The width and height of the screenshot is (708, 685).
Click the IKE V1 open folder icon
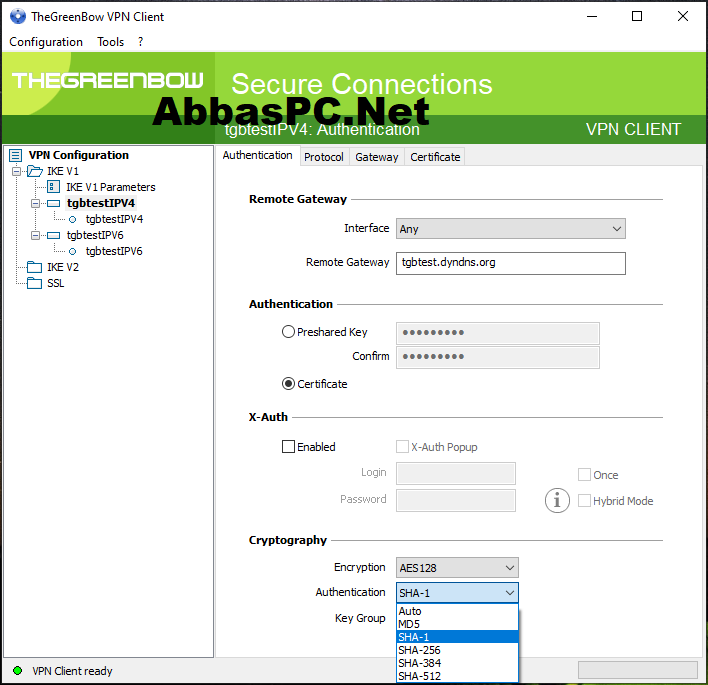(x=35, y=171)
